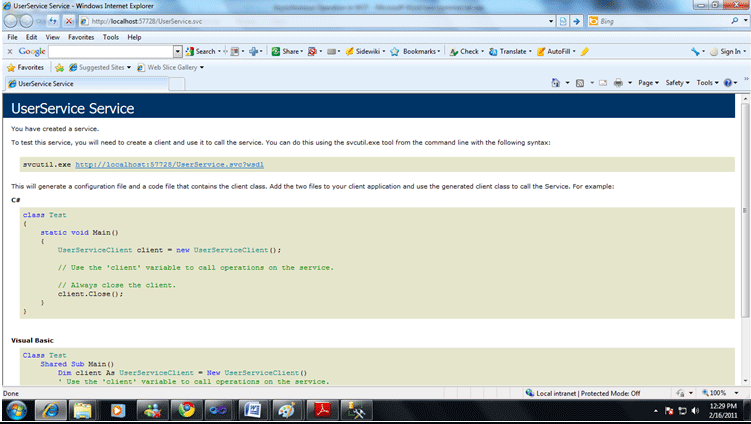The image size is (751, 424).
Task: Open the Page dropdown menu
Action: pyautogui.click(x=649, y=83)
